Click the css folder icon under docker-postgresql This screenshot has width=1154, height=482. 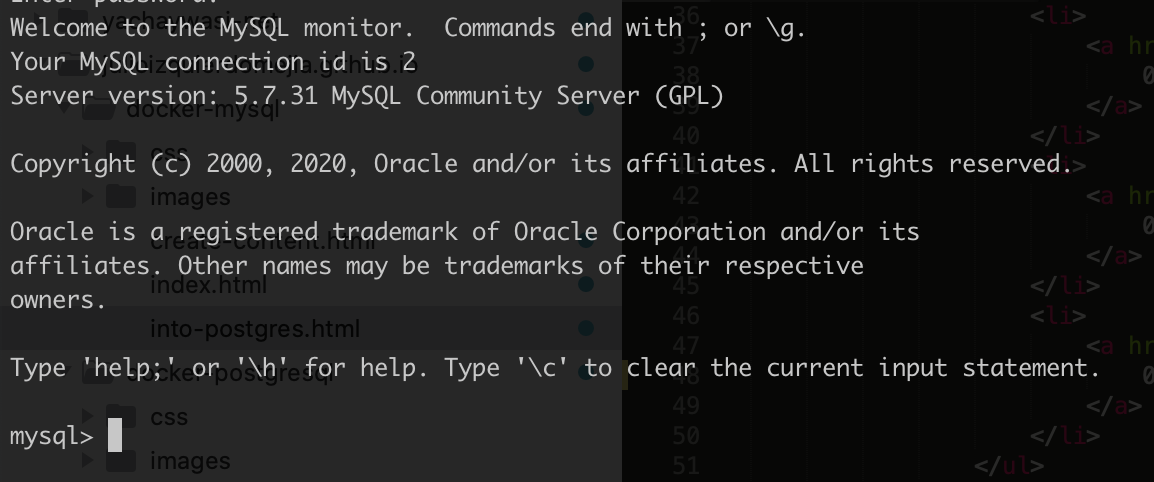[x=121, y=417]
